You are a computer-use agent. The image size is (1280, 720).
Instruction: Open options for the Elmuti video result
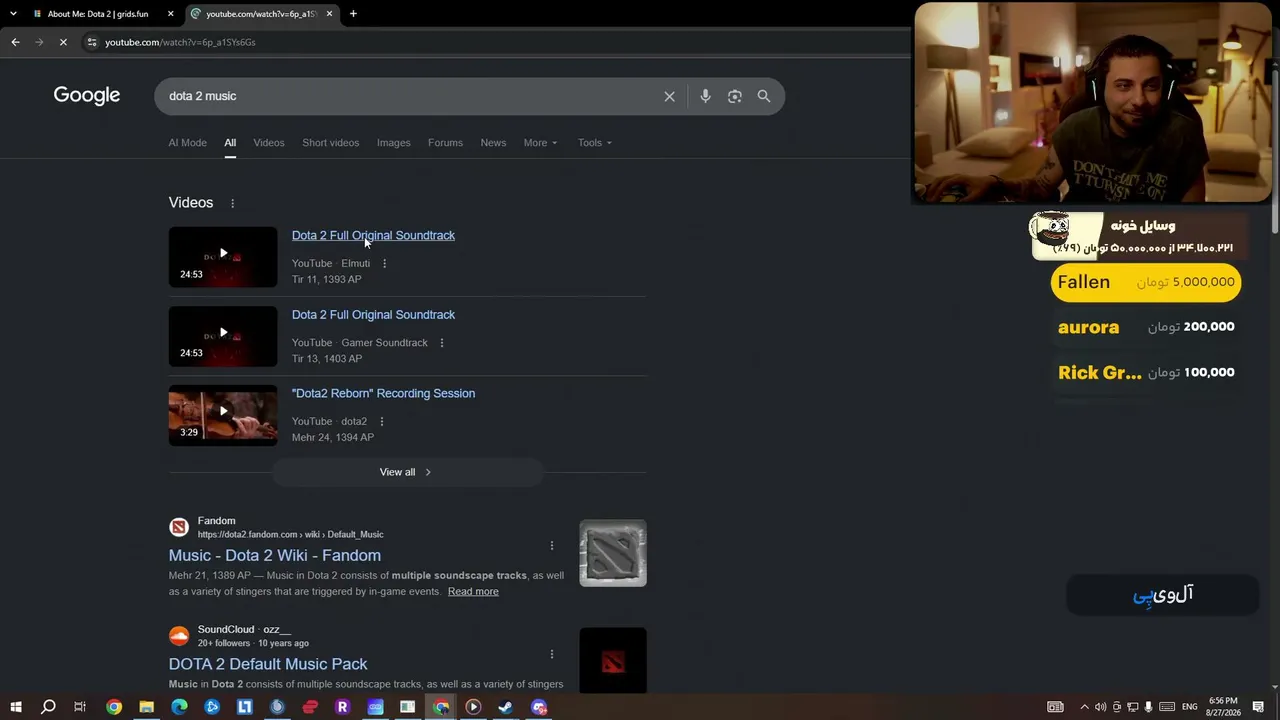pos(384,264)
